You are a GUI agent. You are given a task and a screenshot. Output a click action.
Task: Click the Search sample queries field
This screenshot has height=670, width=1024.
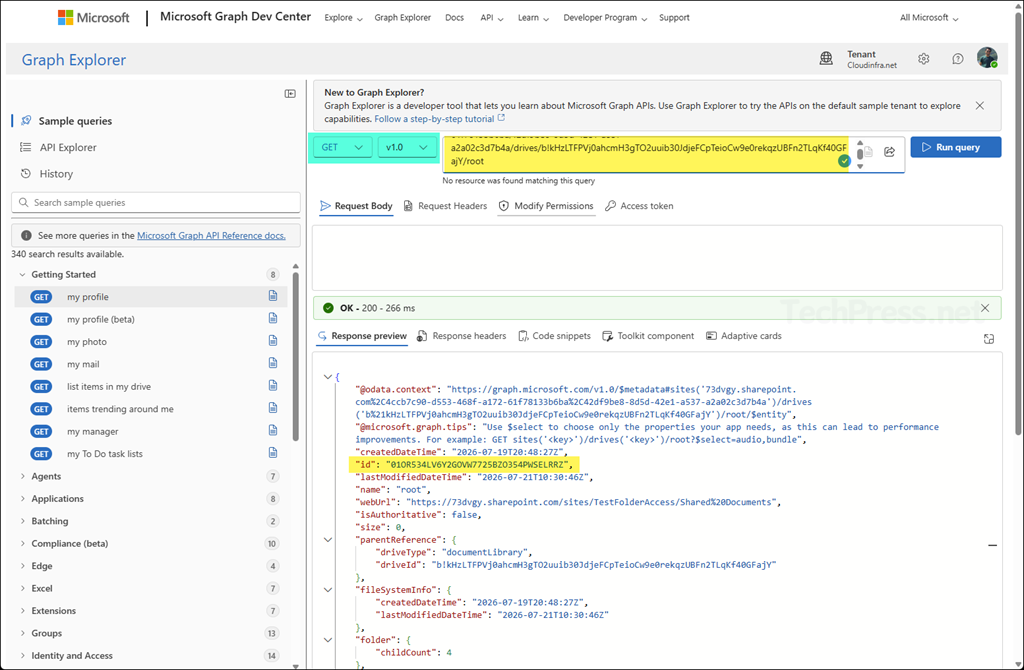[x=156, y=202]
